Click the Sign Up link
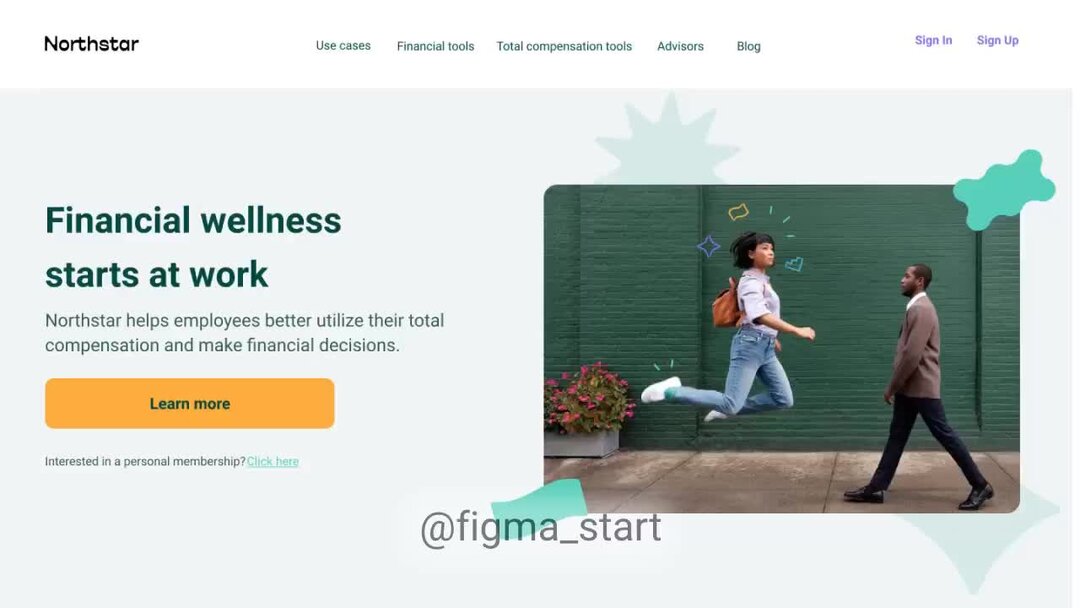 point(997,40)
